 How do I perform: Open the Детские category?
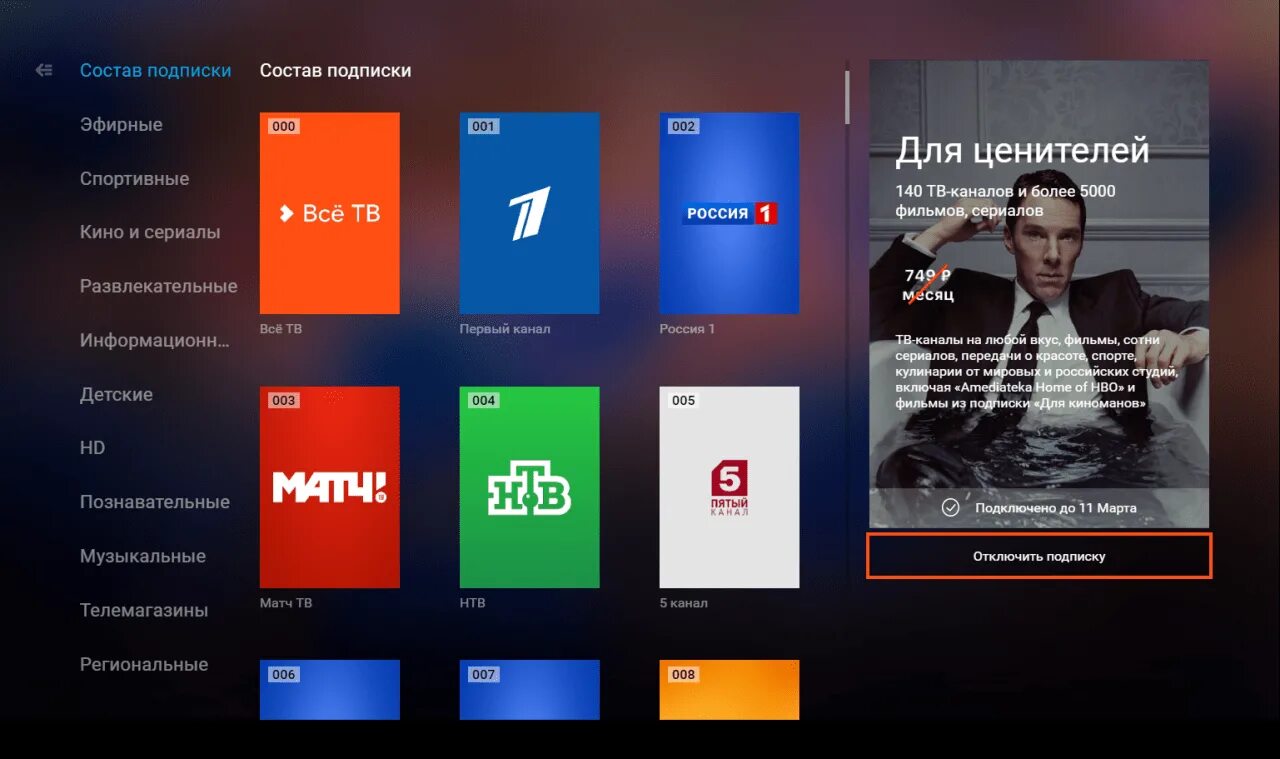point(116,394)
